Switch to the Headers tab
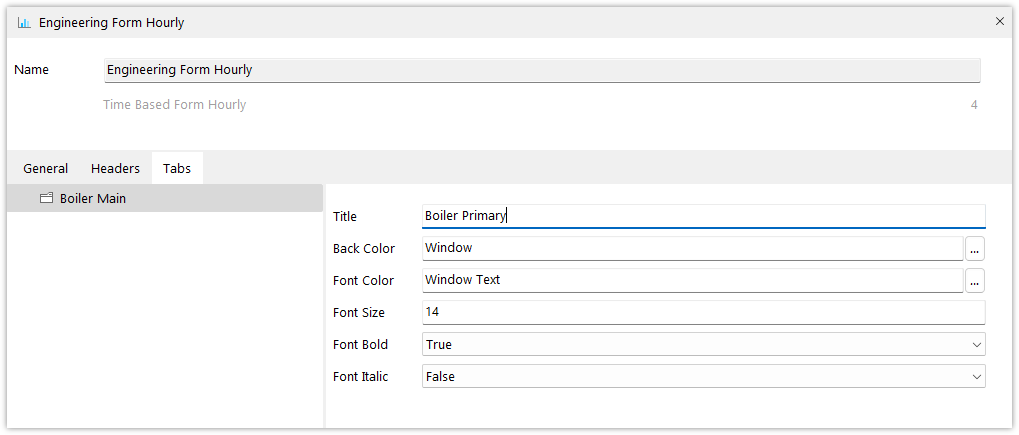 115,168
